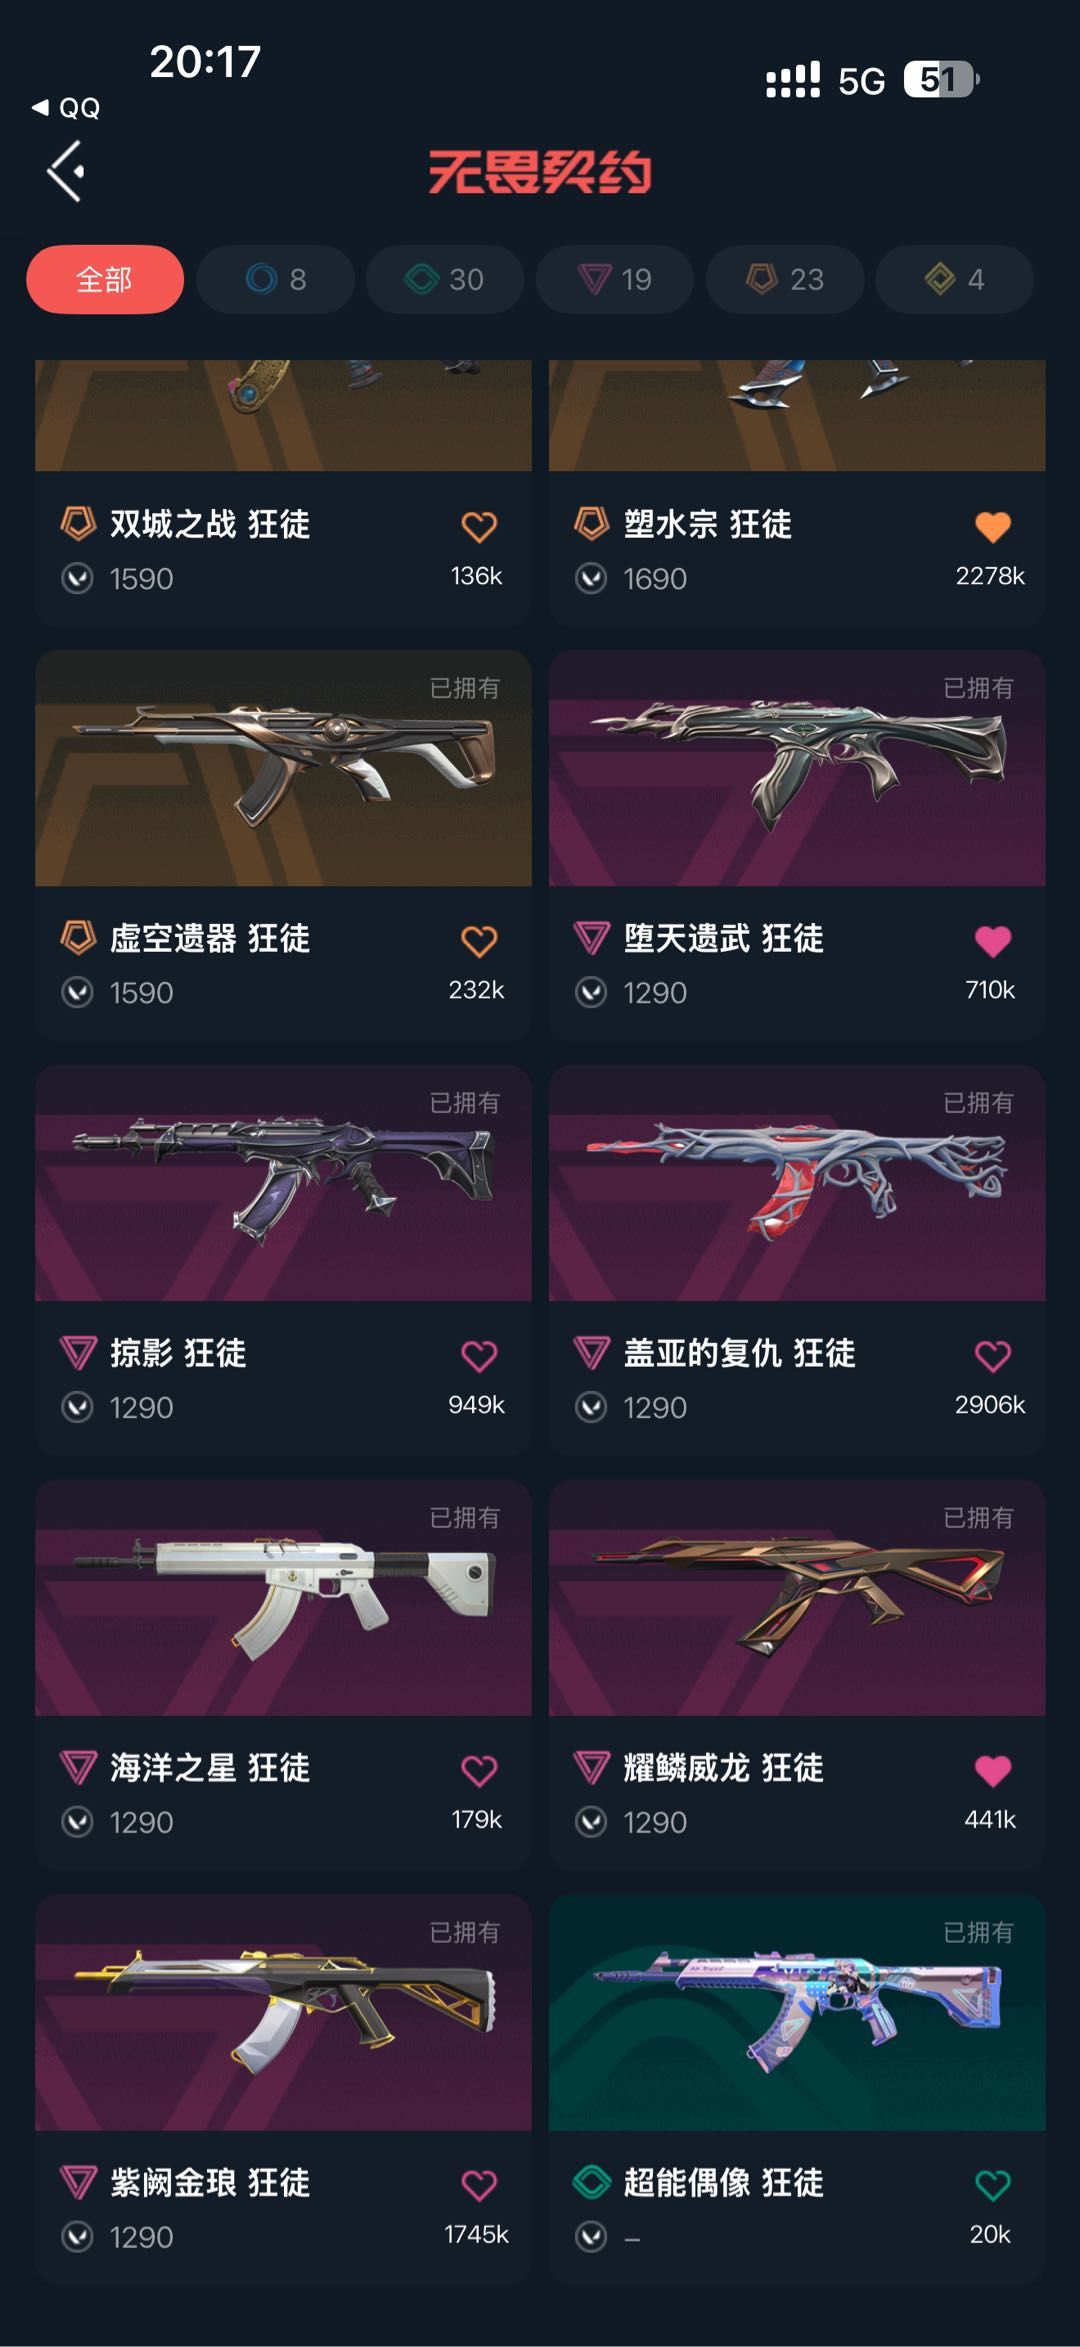Toggle heart on 虚空遗器 狂徒
This screenshot has height=2347, width=1080.
click(x=479, y=941)
